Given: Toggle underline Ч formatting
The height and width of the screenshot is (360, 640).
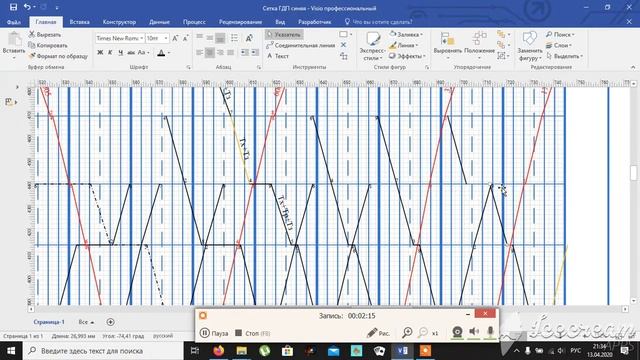Looking at the screenshot, I should click(x=120, y=53).
